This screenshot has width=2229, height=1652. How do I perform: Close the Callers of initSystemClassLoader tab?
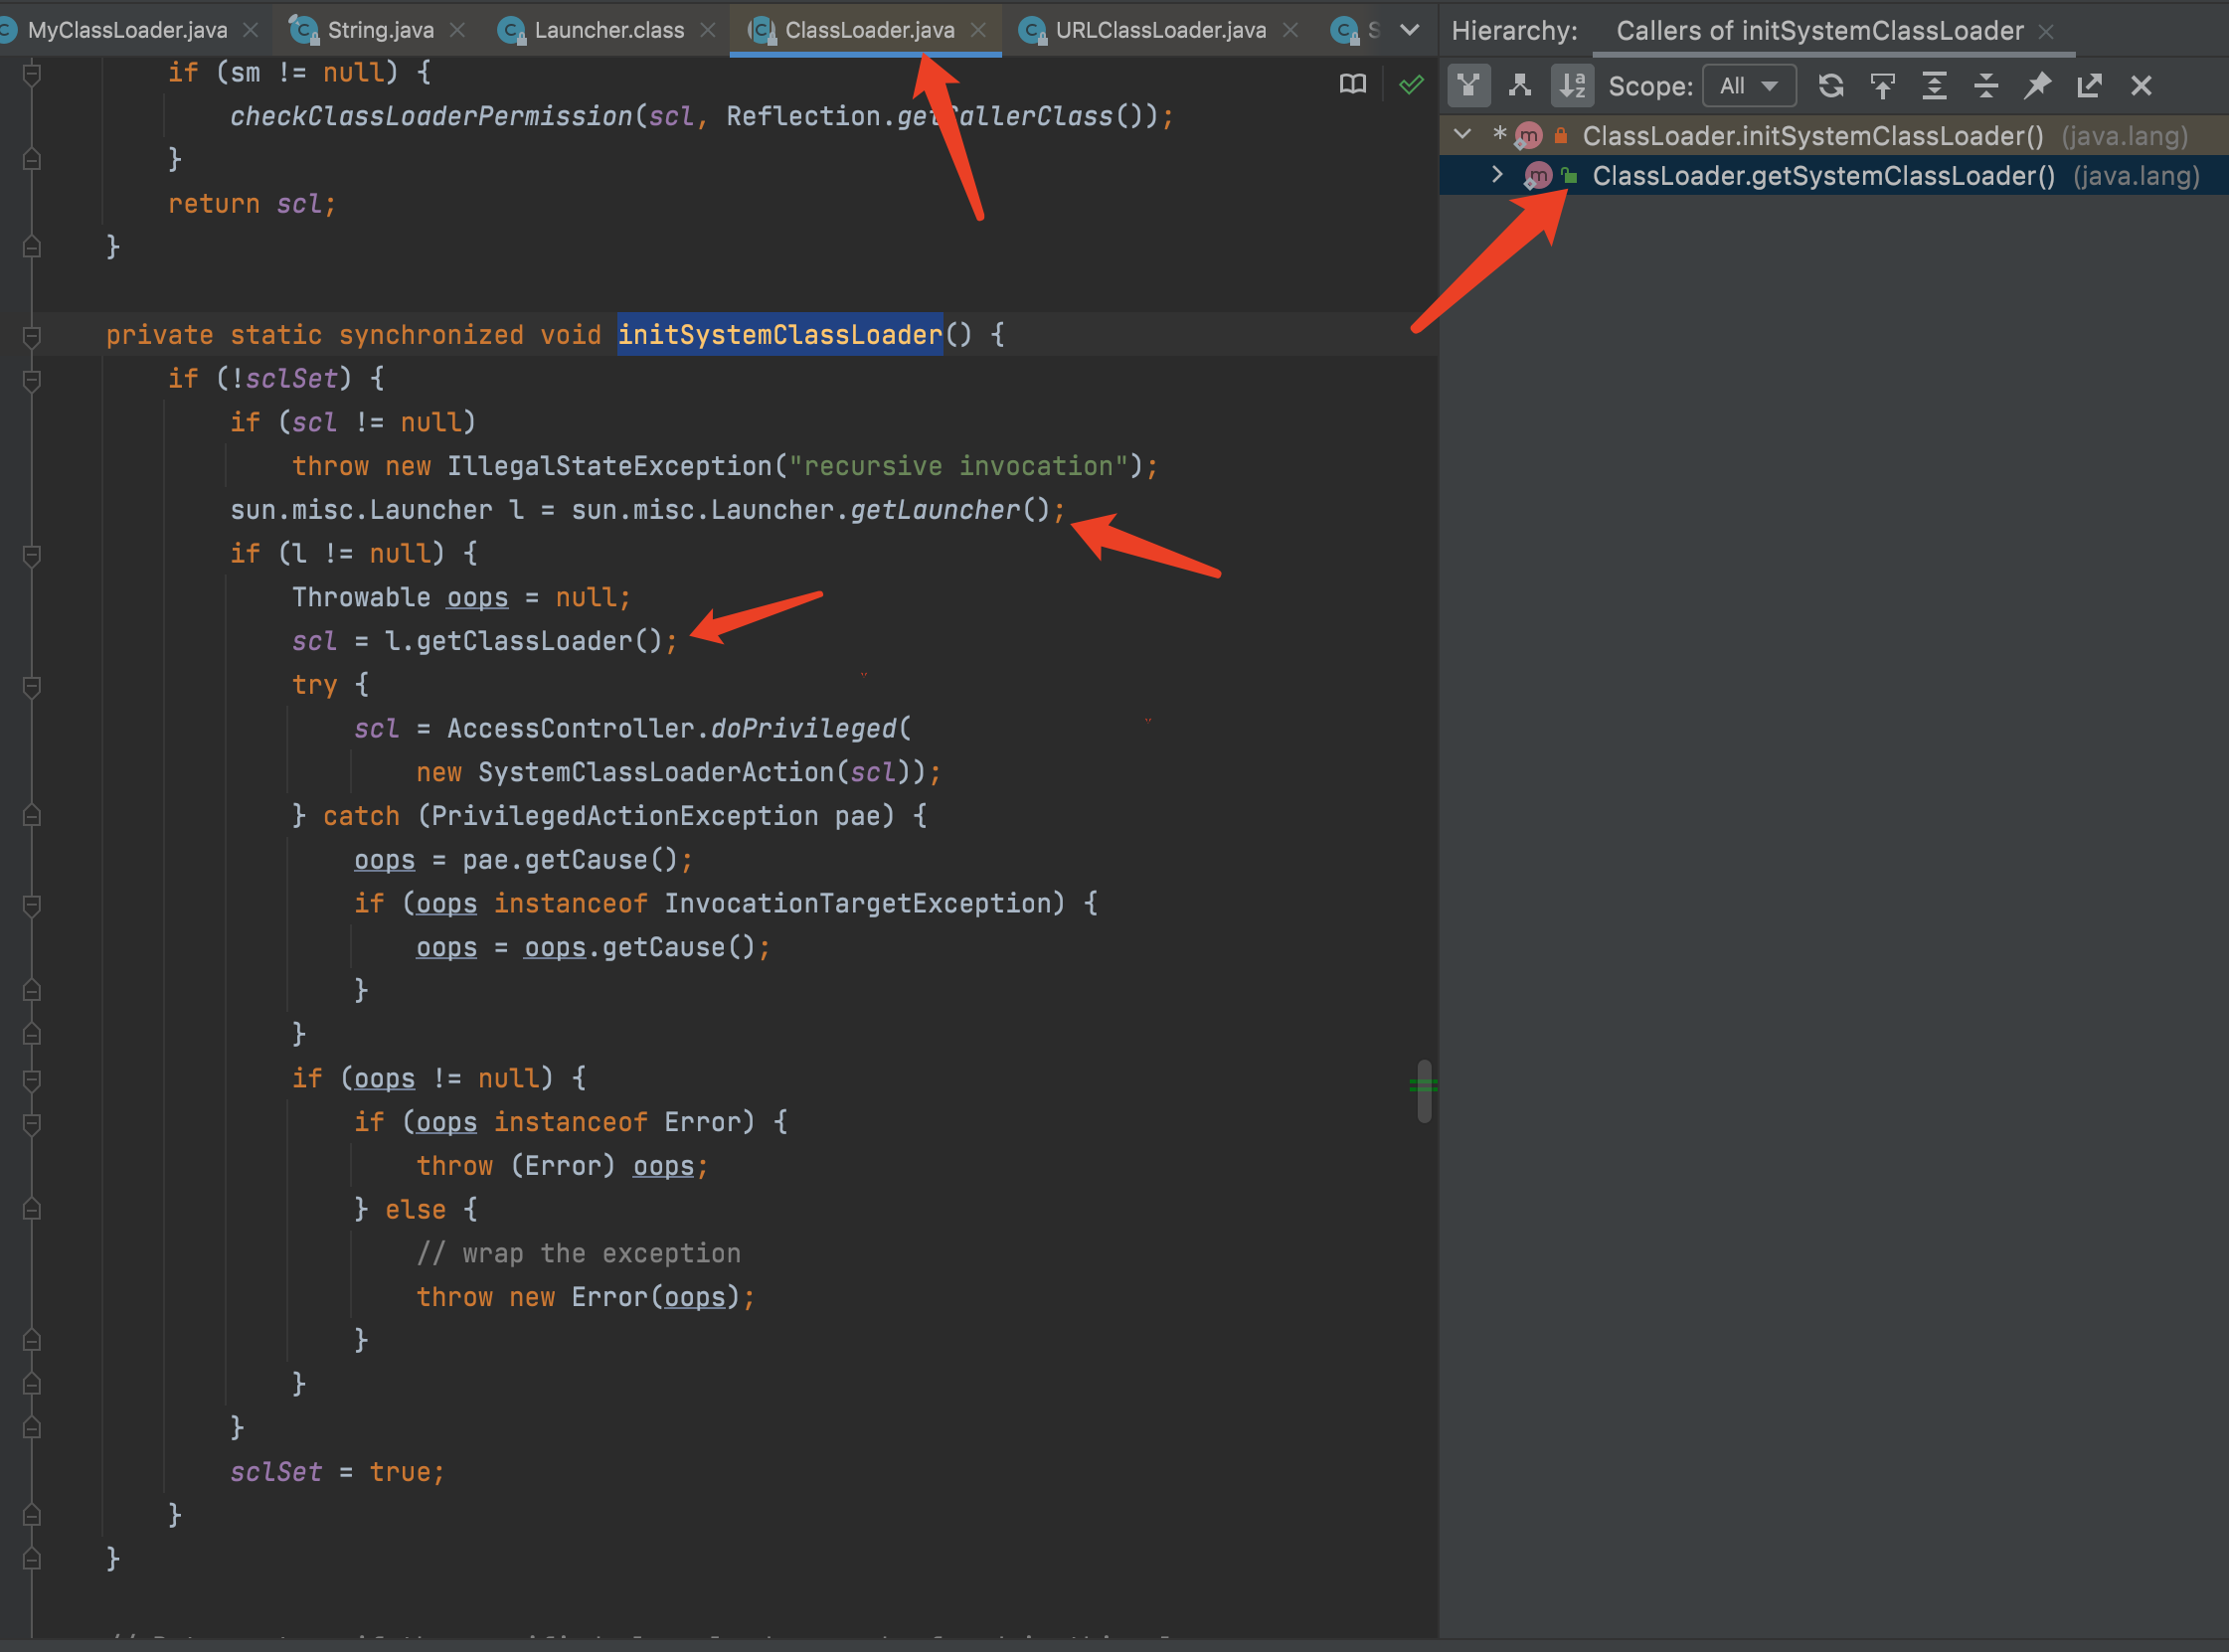point(2046,32)
